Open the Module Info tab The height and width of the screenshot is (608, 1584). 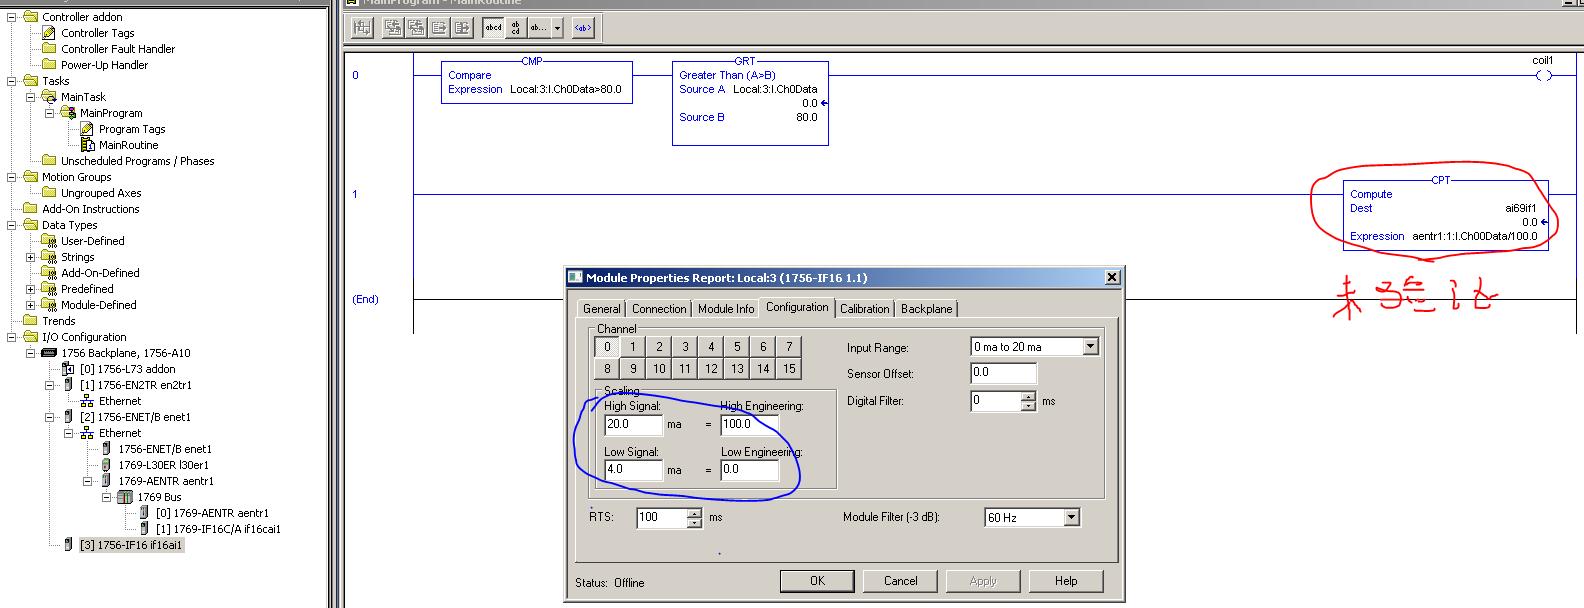tap(726, 309)
